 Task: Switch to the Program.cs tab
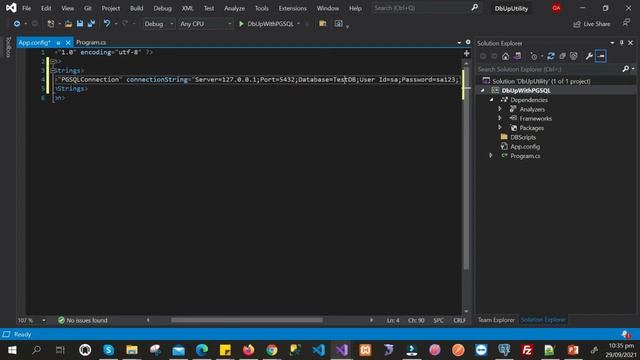click(91, 42)
